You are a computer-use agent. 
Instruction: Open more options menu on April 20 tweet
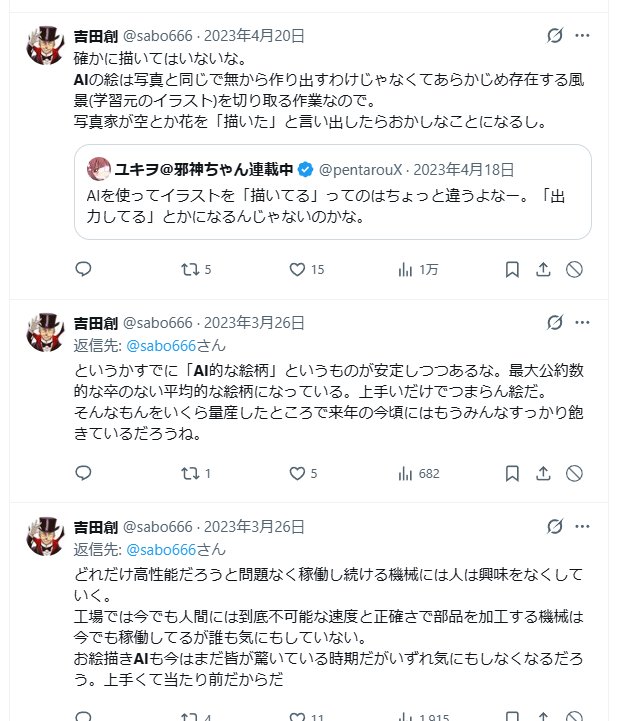(584, 36)
